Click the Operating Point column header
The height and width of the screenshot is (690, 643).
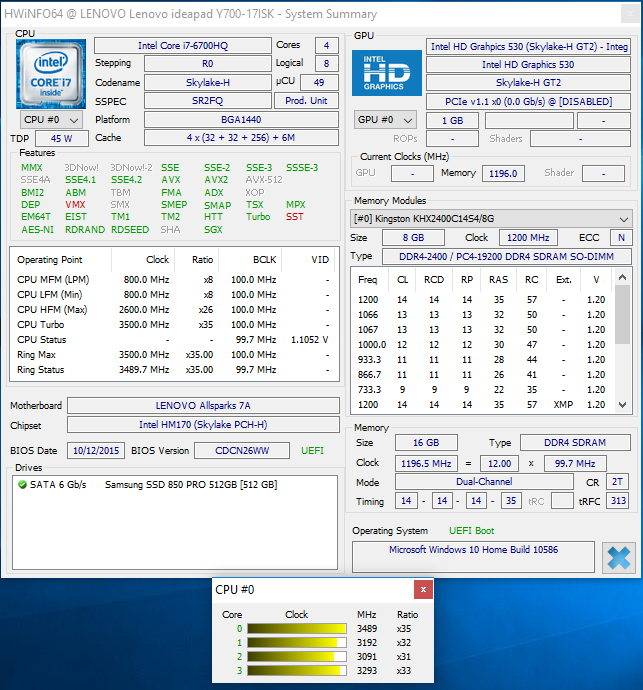click(x=61, y=260)
